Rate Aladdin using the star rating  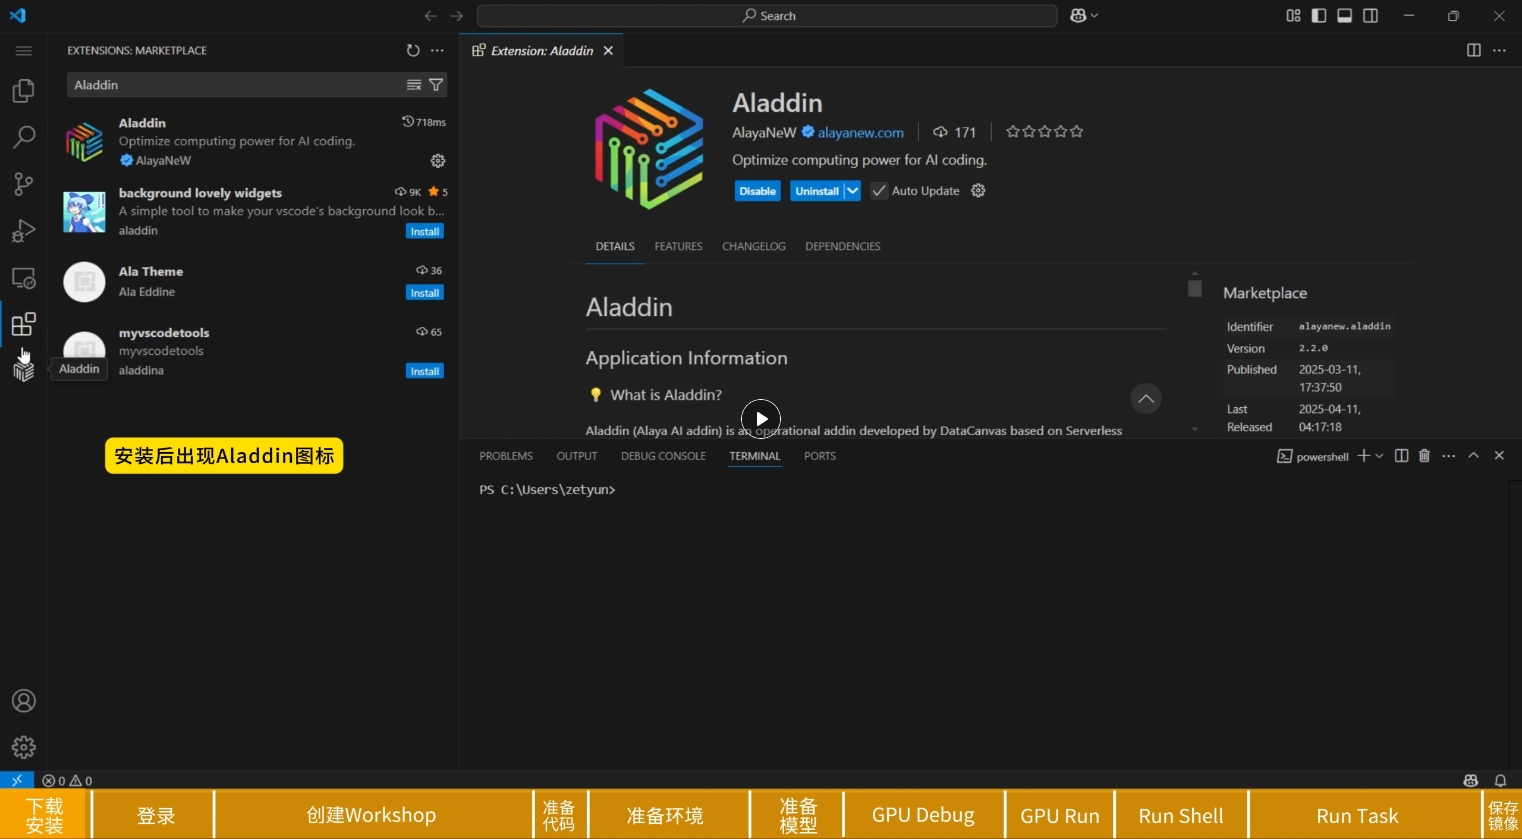1044,131
